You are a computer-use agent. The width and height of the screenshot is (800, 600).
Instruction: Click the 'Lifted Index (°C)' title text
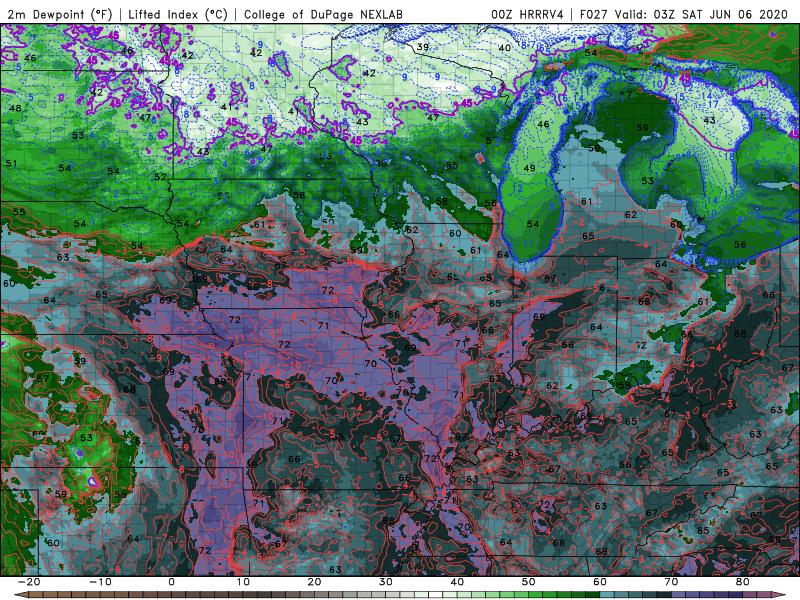click(178, 15)
